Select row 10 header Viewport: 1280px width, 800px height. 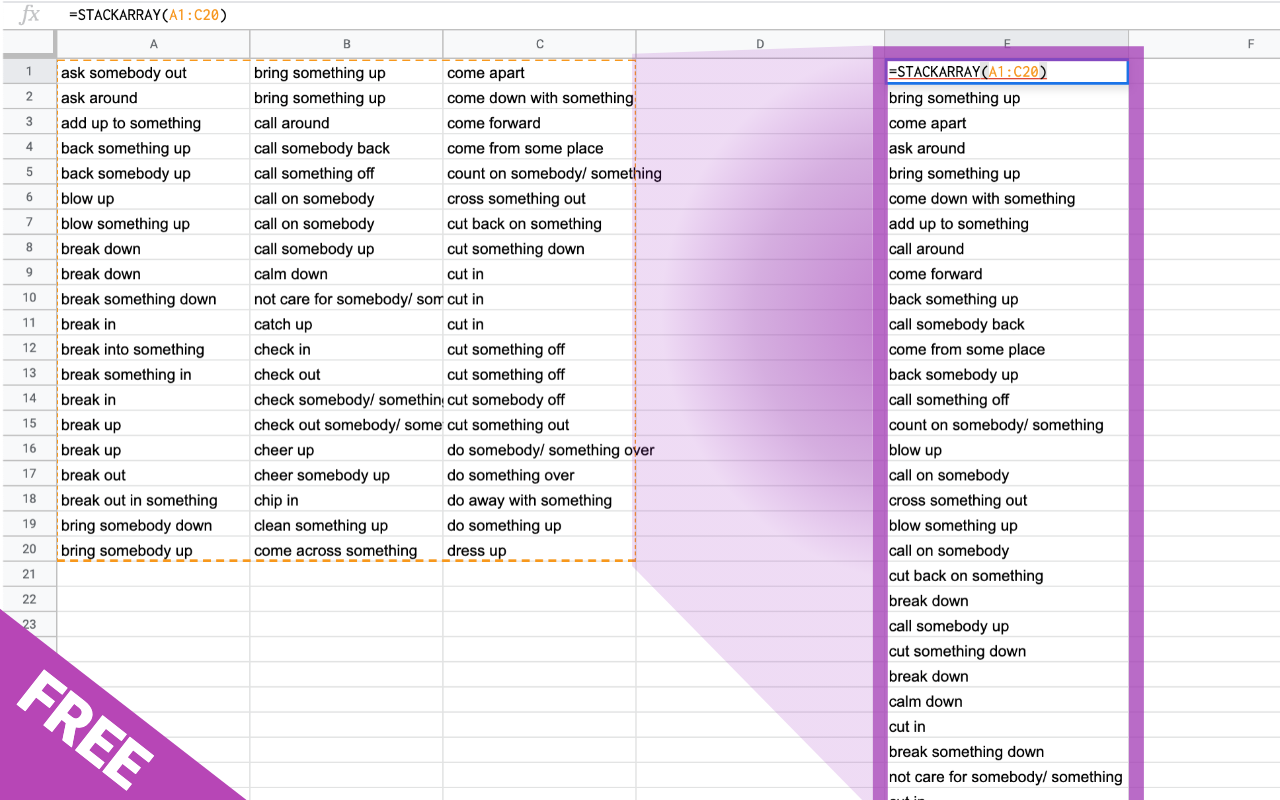[x=28, y=298]
